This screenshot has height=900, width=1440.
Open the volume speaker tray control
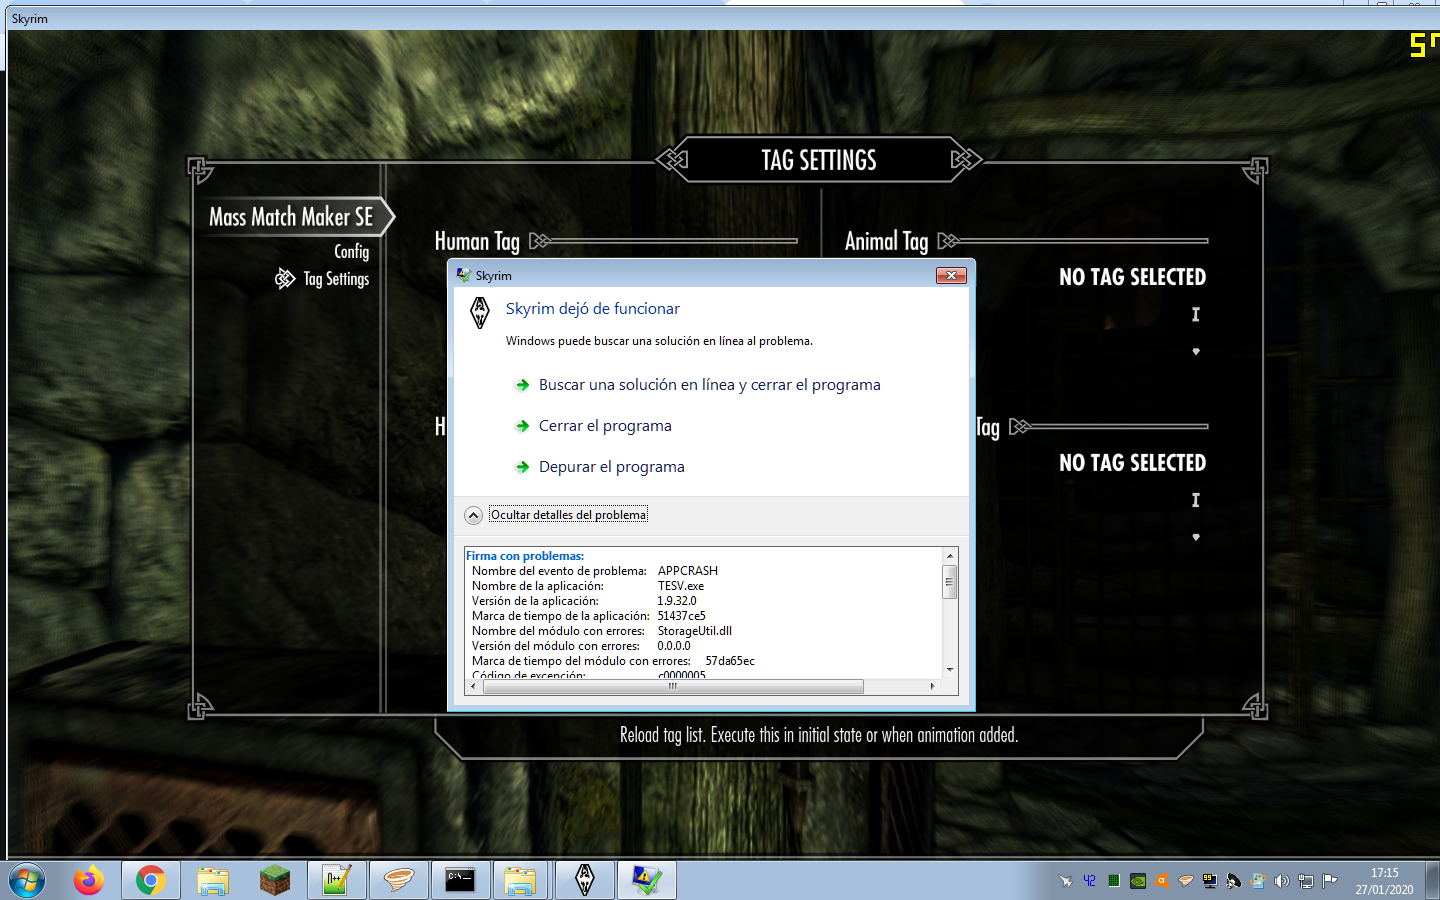tap(1281, 881)
